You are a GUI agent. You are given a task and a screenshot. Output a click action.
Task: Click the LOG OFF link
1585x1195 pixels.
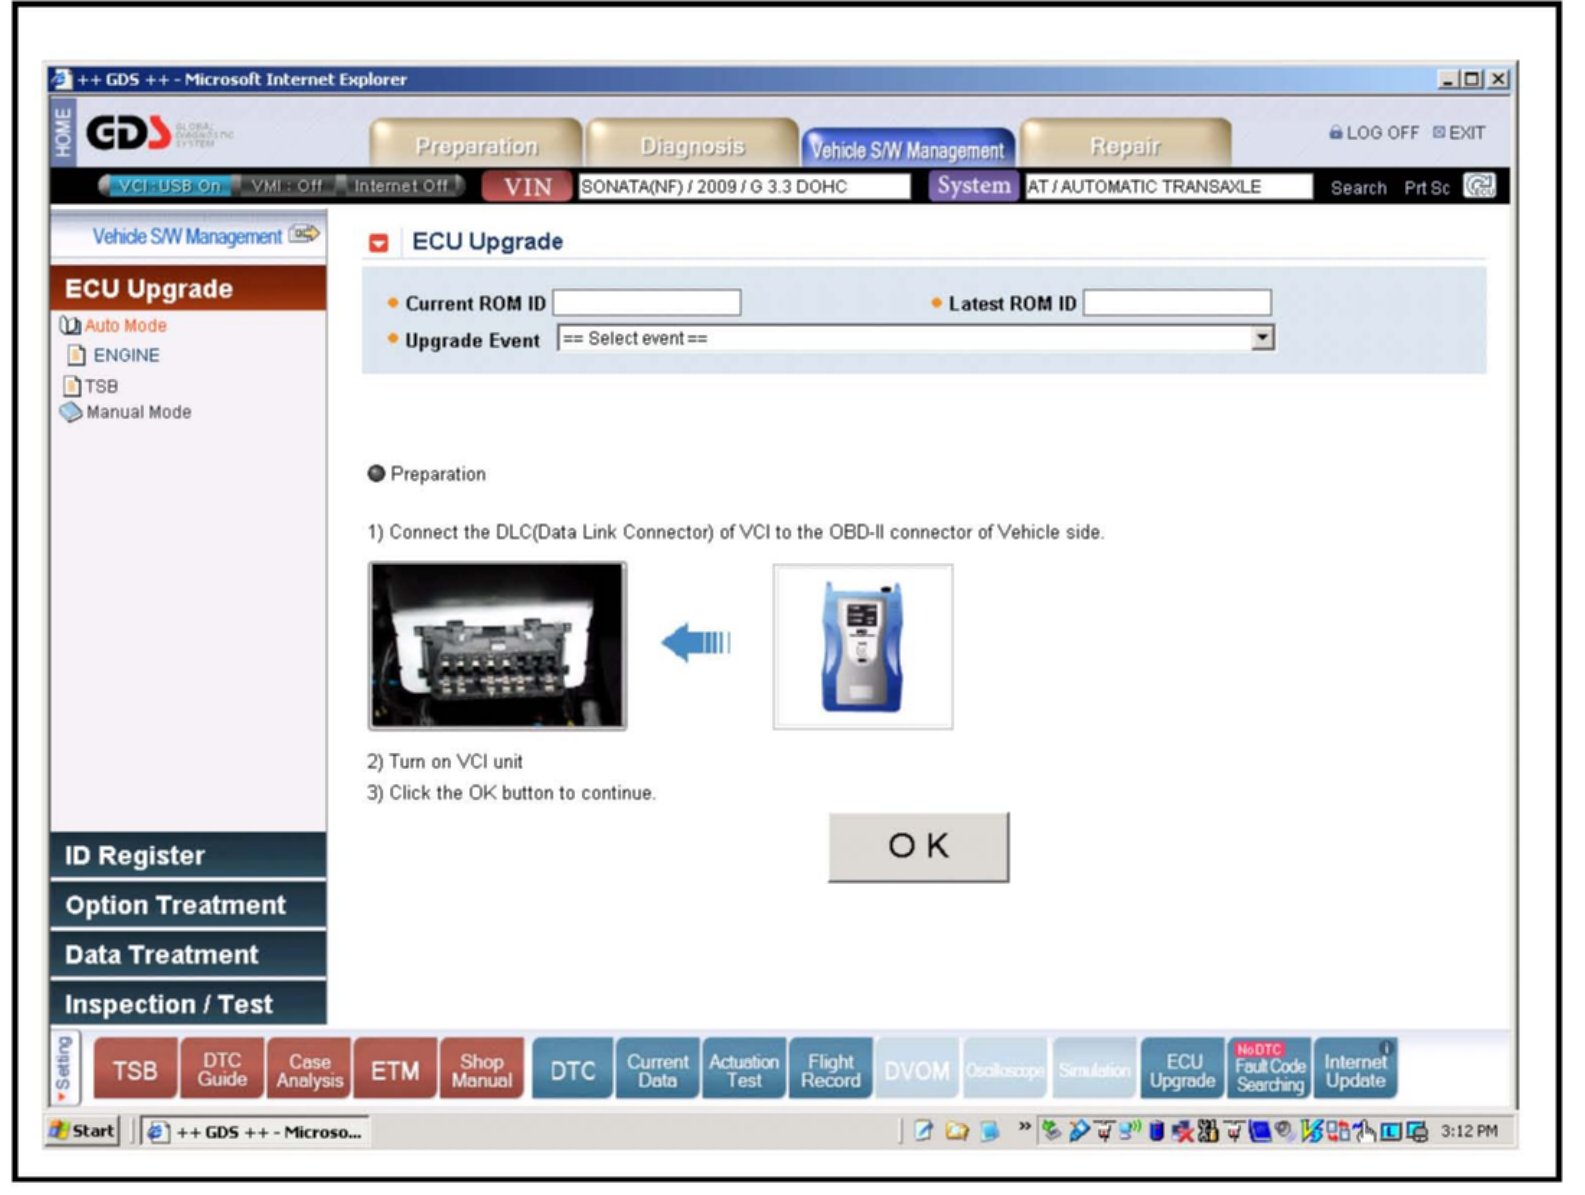point(1373,133)
